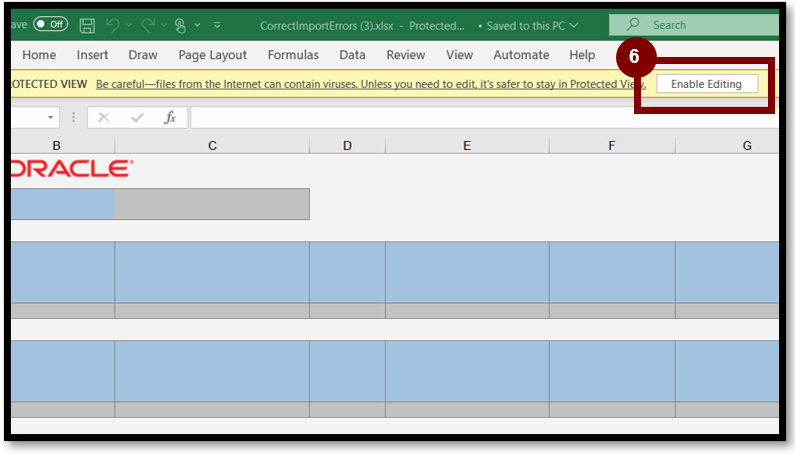Click the Insert Function fx icon
The width and height of the screenshot is (795, 454).
coord(170,118)
